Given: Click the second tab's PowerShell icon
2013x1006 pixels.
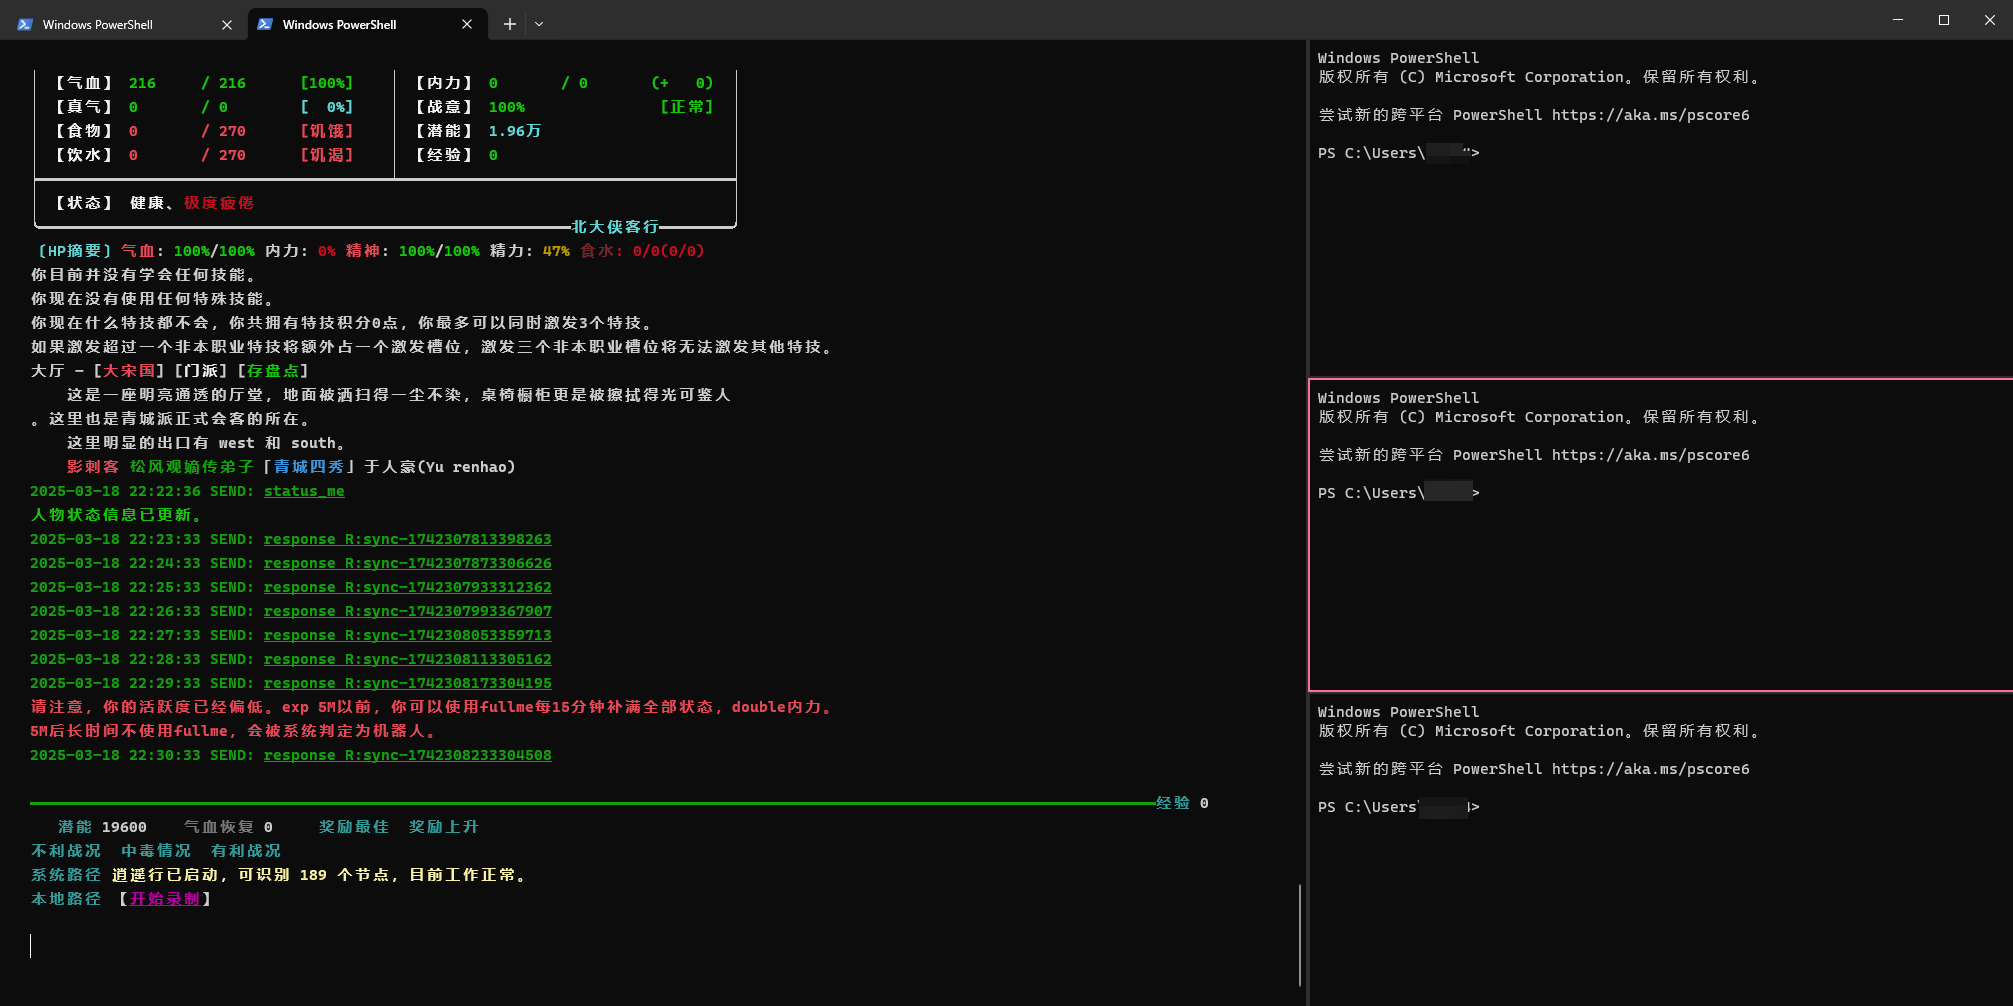Looking at the screenshot, I should pyautogui.click(x=265, y=24).
